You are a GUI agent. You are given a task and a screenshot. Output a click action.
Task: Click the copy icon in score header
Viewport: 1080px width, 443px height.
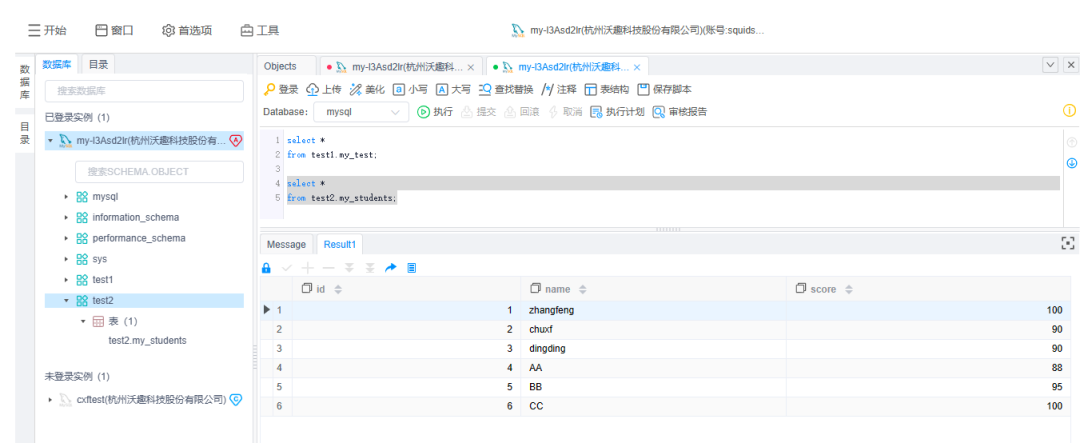point(800,289)
